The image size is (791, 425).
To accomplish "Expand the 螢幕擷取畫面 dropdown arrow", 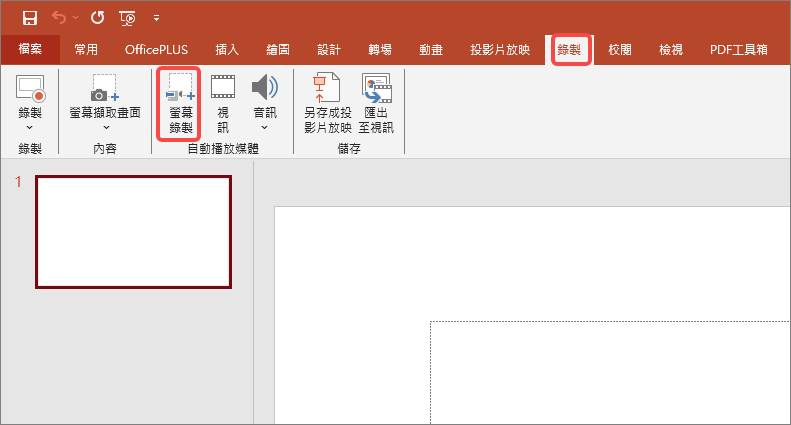I will pyautogui.click(x=105, y=128).
